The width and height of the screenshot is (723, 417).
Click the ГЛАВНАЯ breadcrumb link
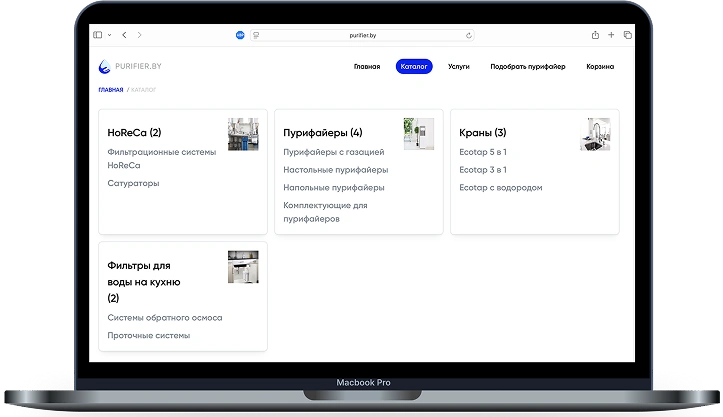pos(110,90)
